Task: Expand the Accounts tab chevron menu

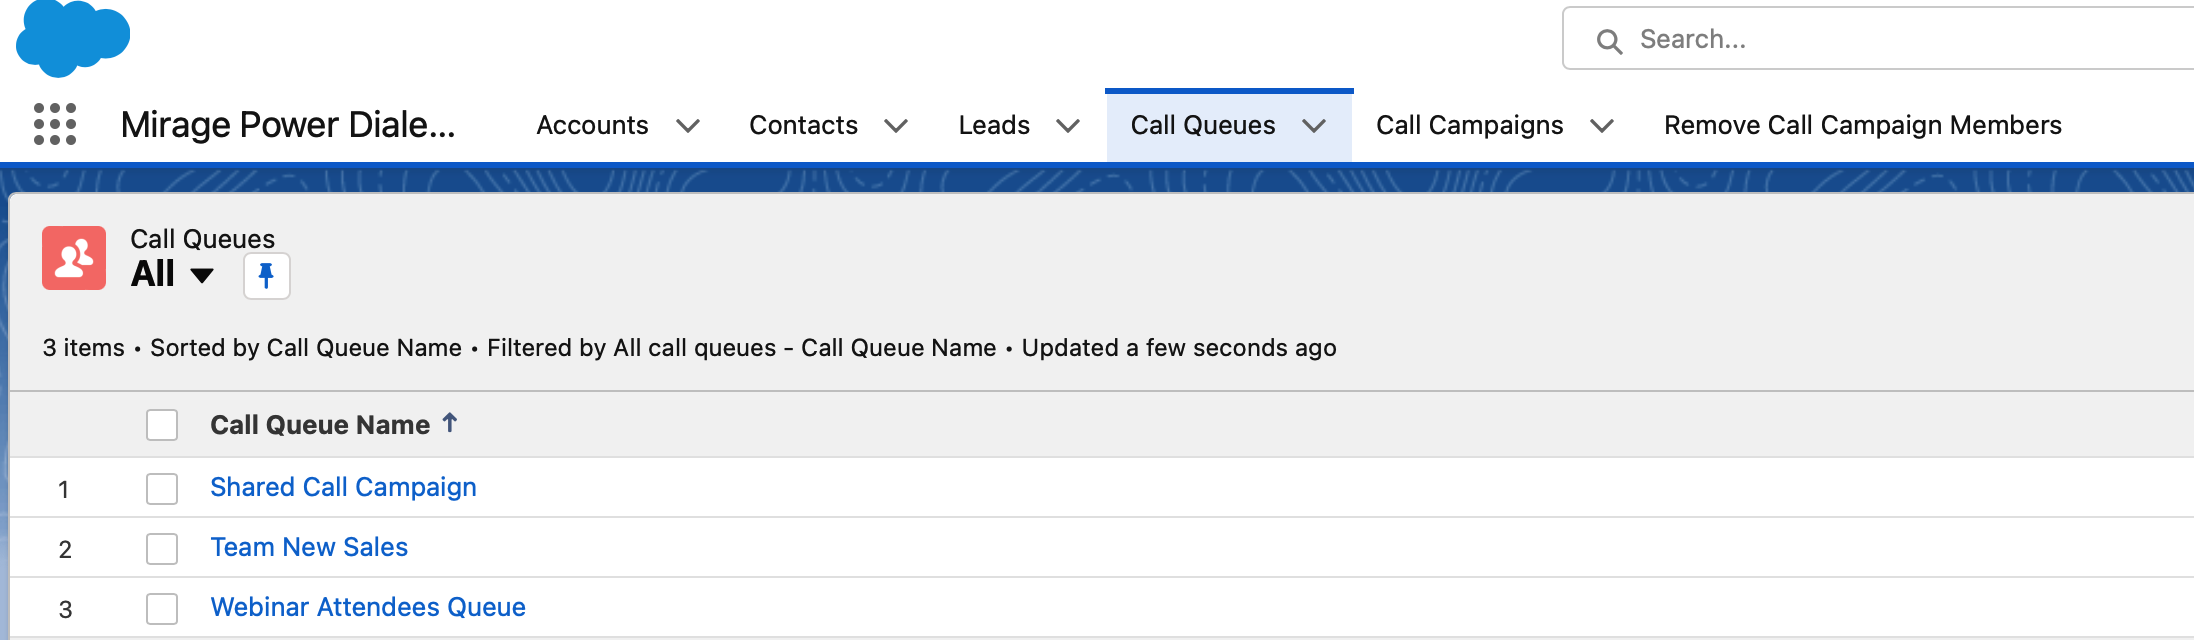Action: [x=688, y=126]
